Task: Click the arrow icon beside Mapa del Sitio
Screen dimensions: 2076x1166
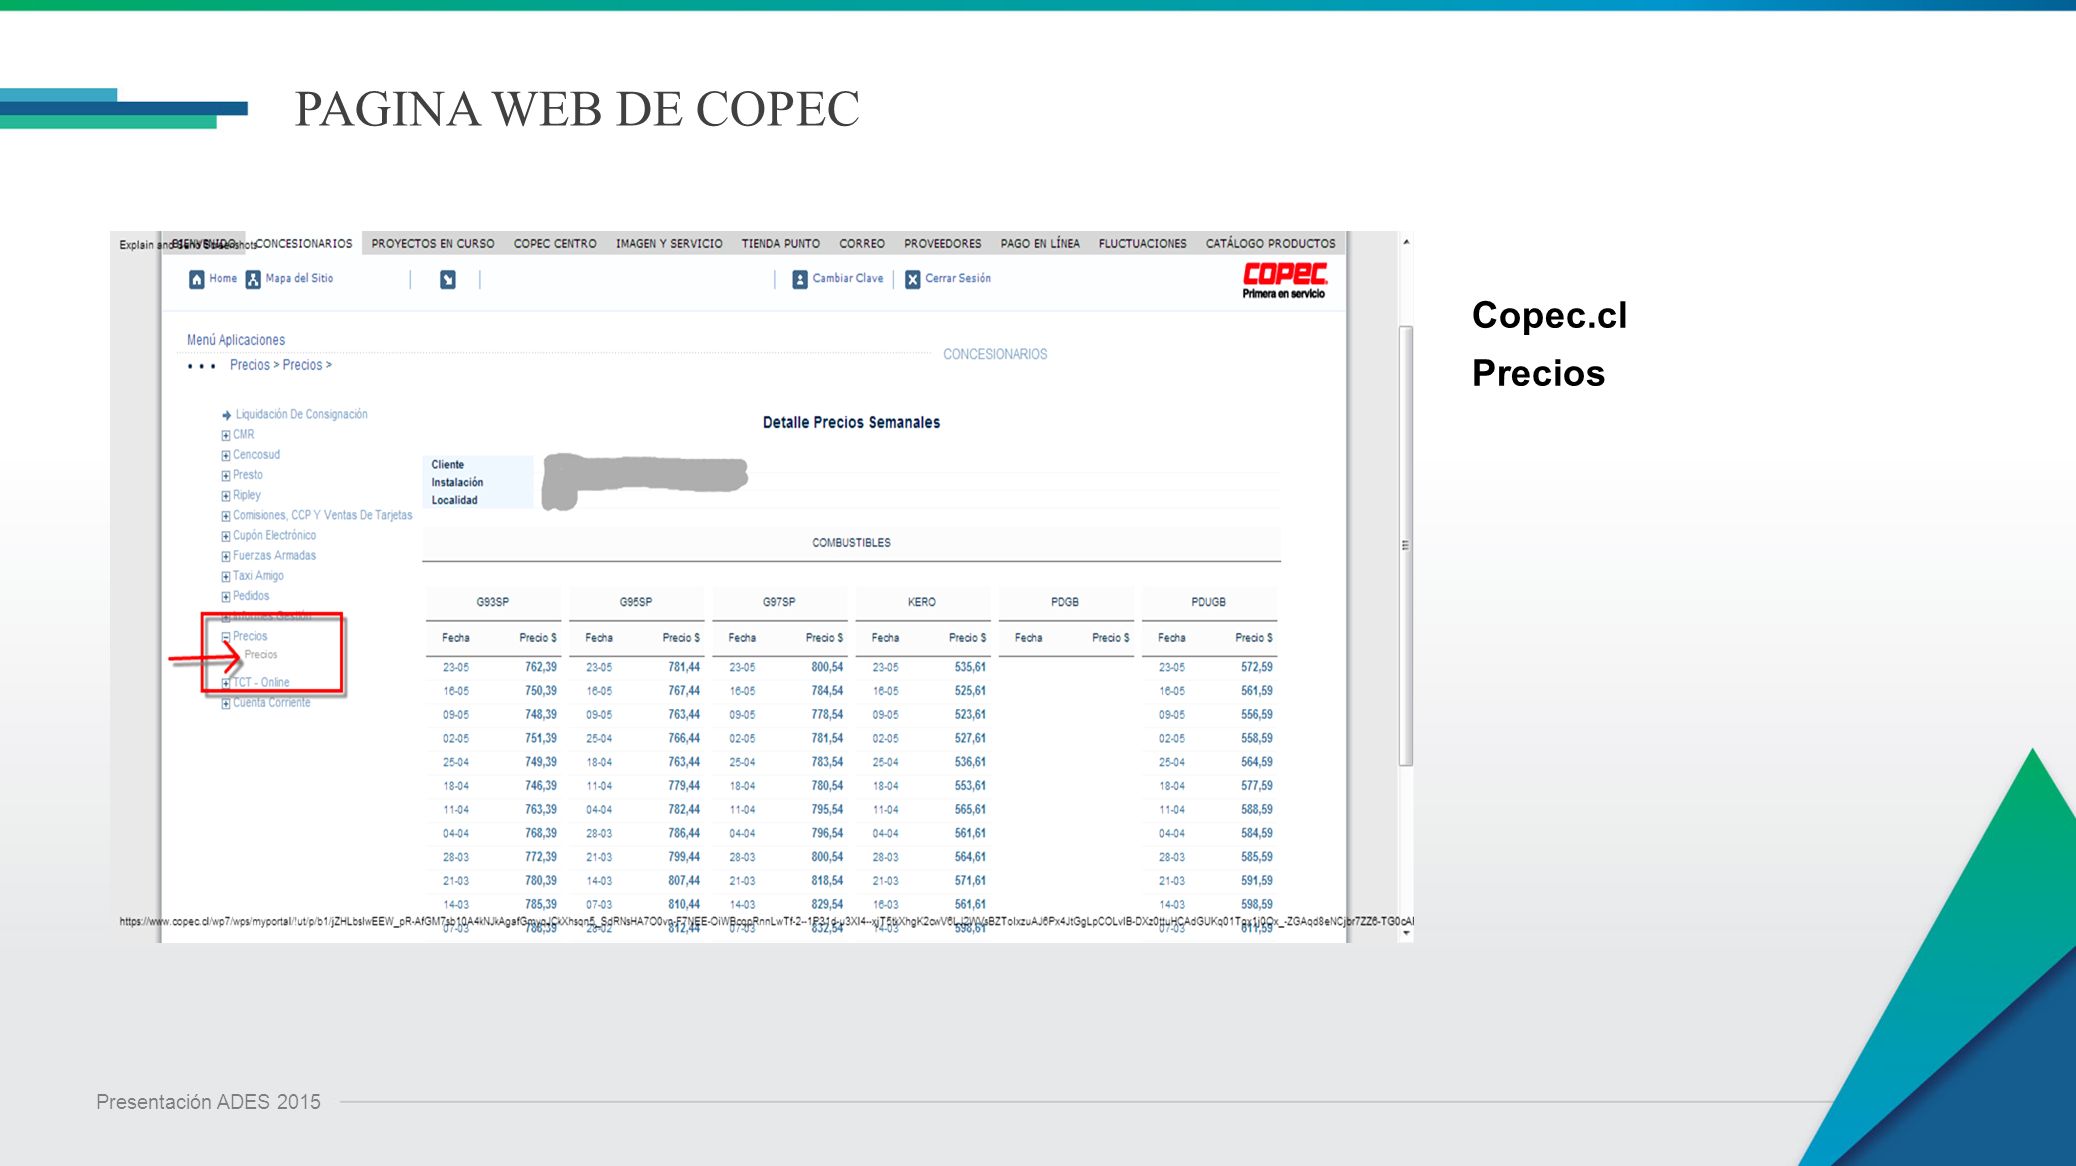Action: tap(448, 280)
